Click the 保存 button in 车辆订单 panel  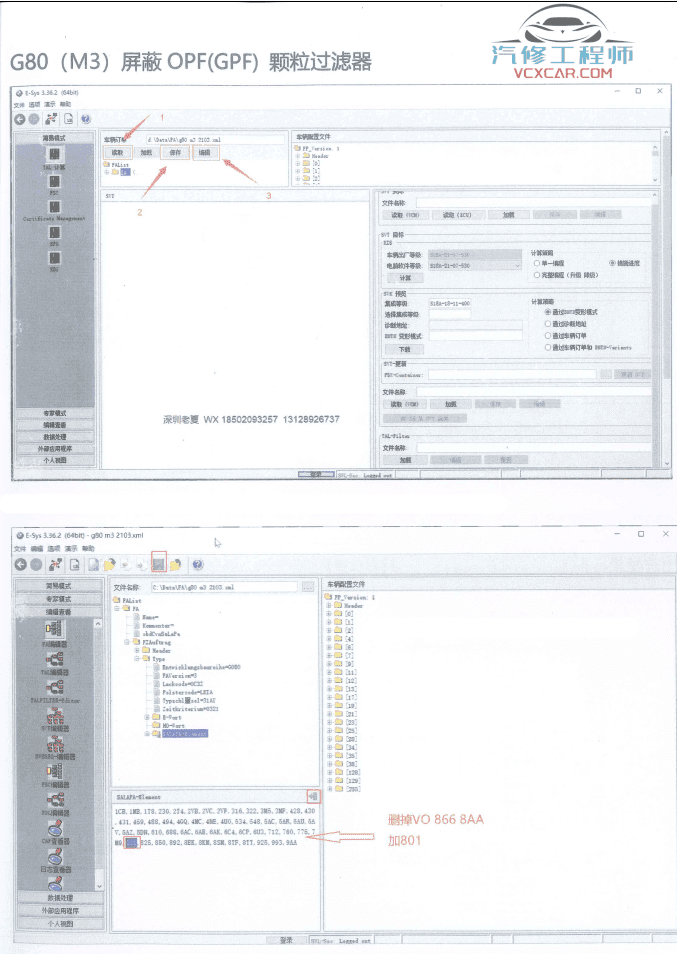click(175, 153)
